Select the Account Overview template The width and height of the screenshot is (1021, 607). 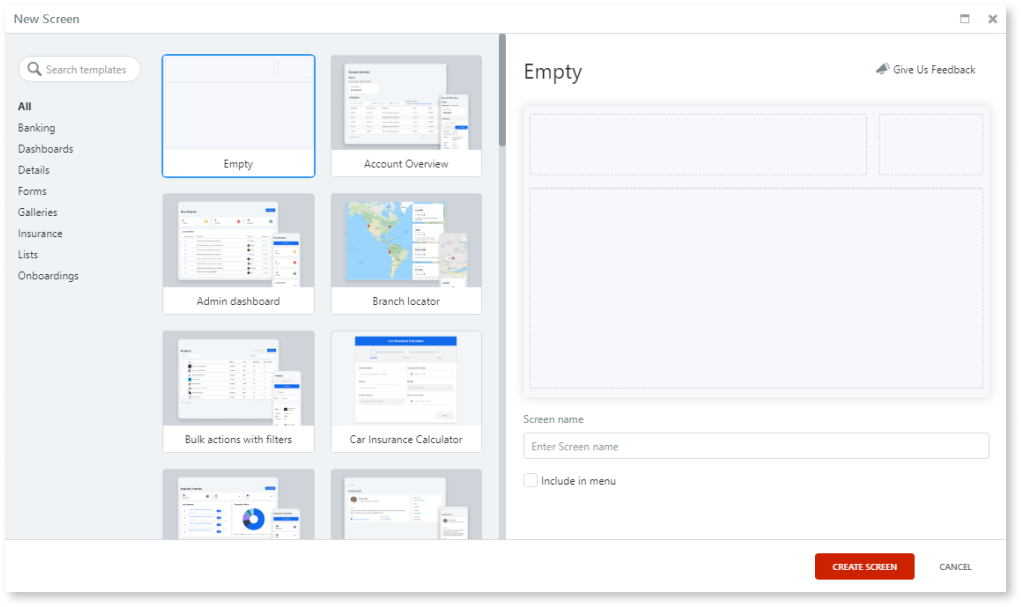[406, 115]
